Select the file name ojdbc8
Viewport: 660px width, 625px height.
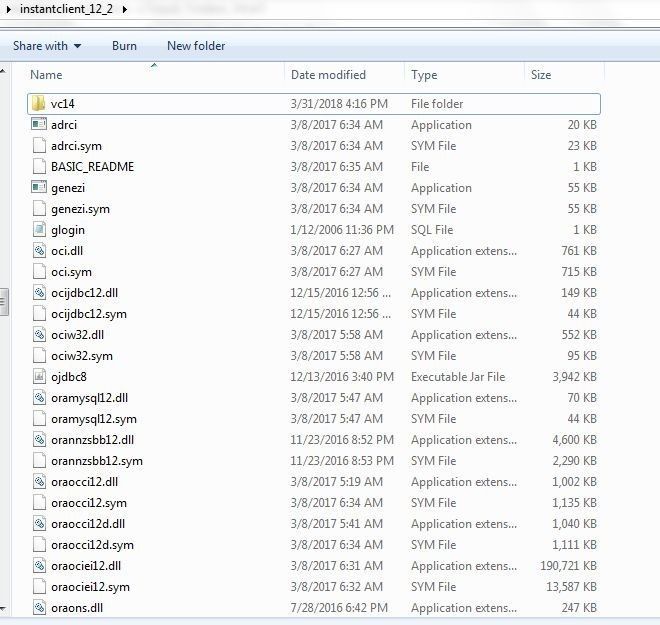pyautogui.click(x=69, y=377)
